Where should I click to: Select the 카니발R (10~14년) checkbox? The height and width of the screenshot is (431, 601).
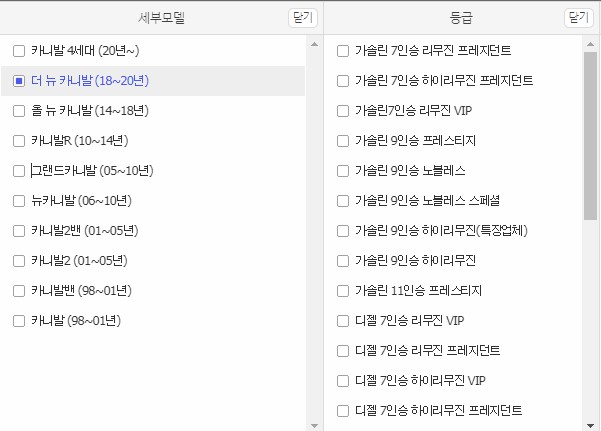[19, 141]
